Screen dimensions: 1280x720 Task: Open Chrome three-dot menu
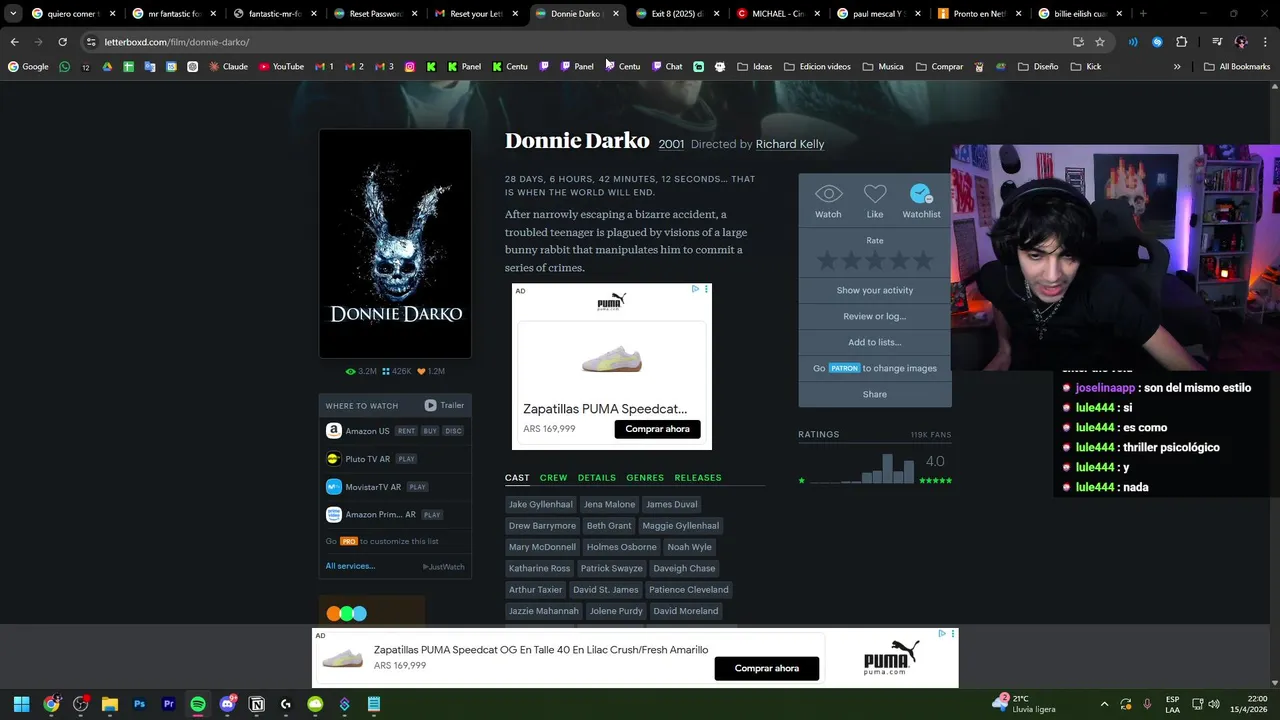pyautogui.click(x=1264, y=42)
